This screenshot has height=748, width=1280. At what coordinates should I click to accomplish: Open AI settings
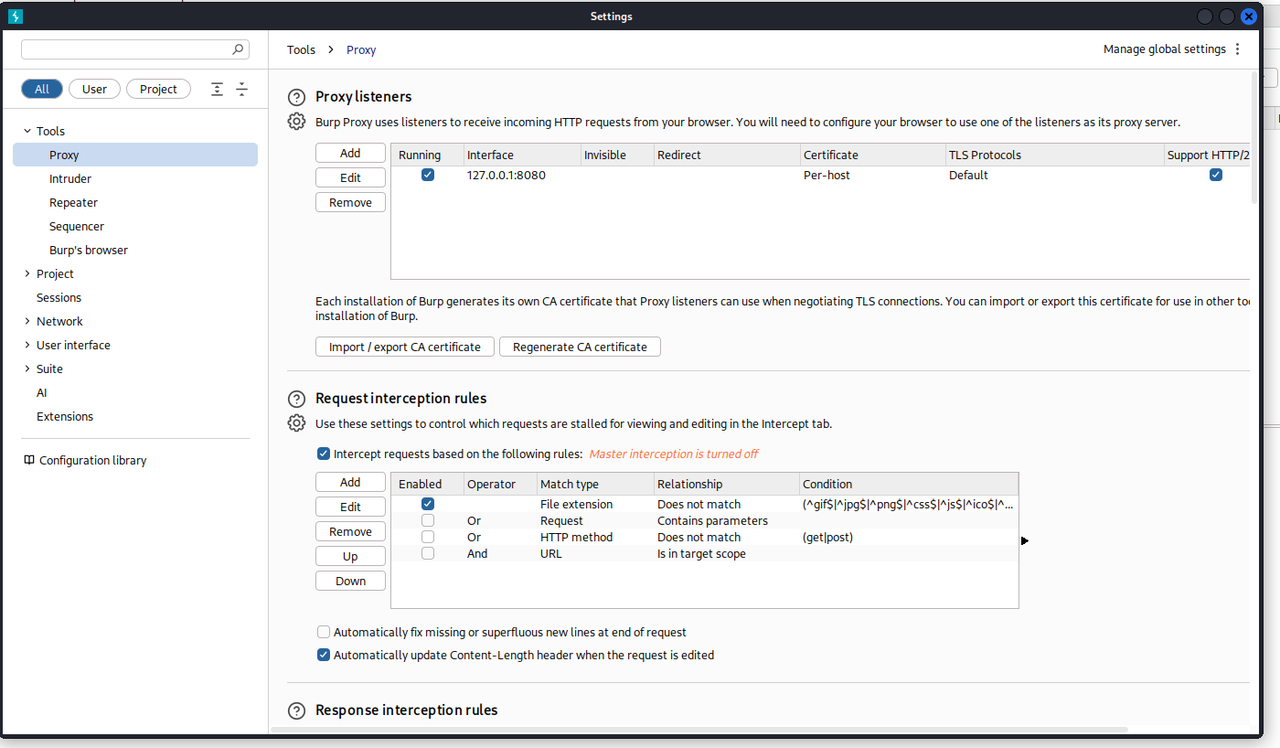pos(42,393)
